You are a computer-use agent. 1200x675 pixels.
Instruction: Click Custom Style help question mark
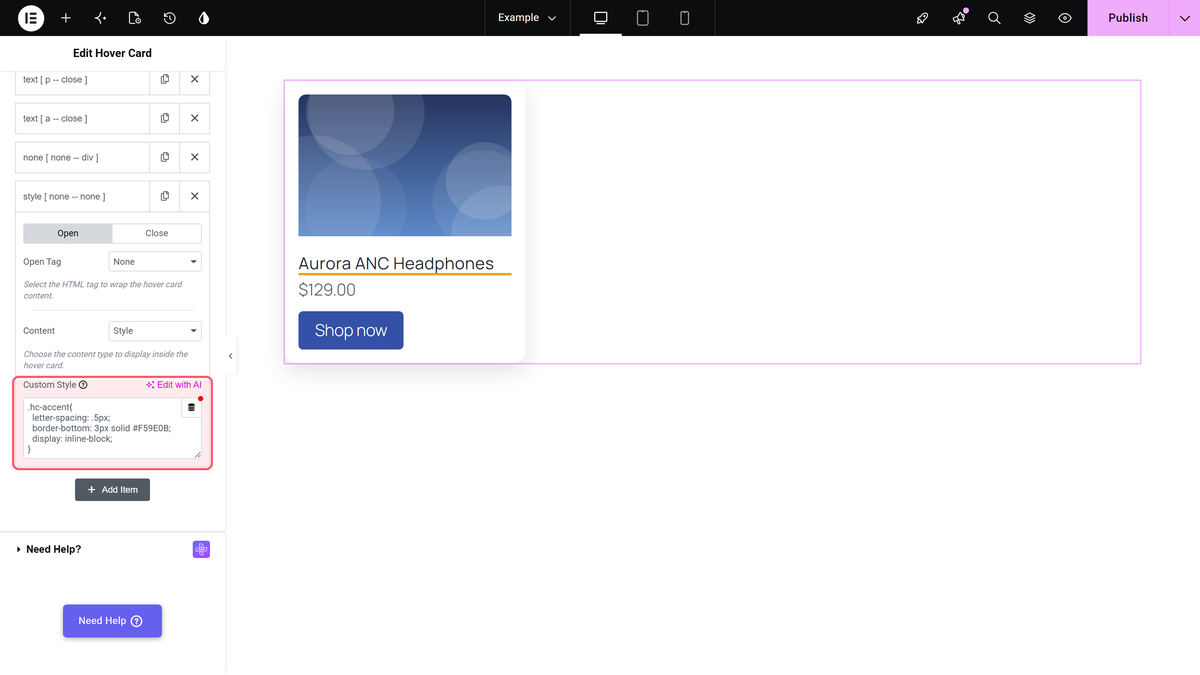83,385
